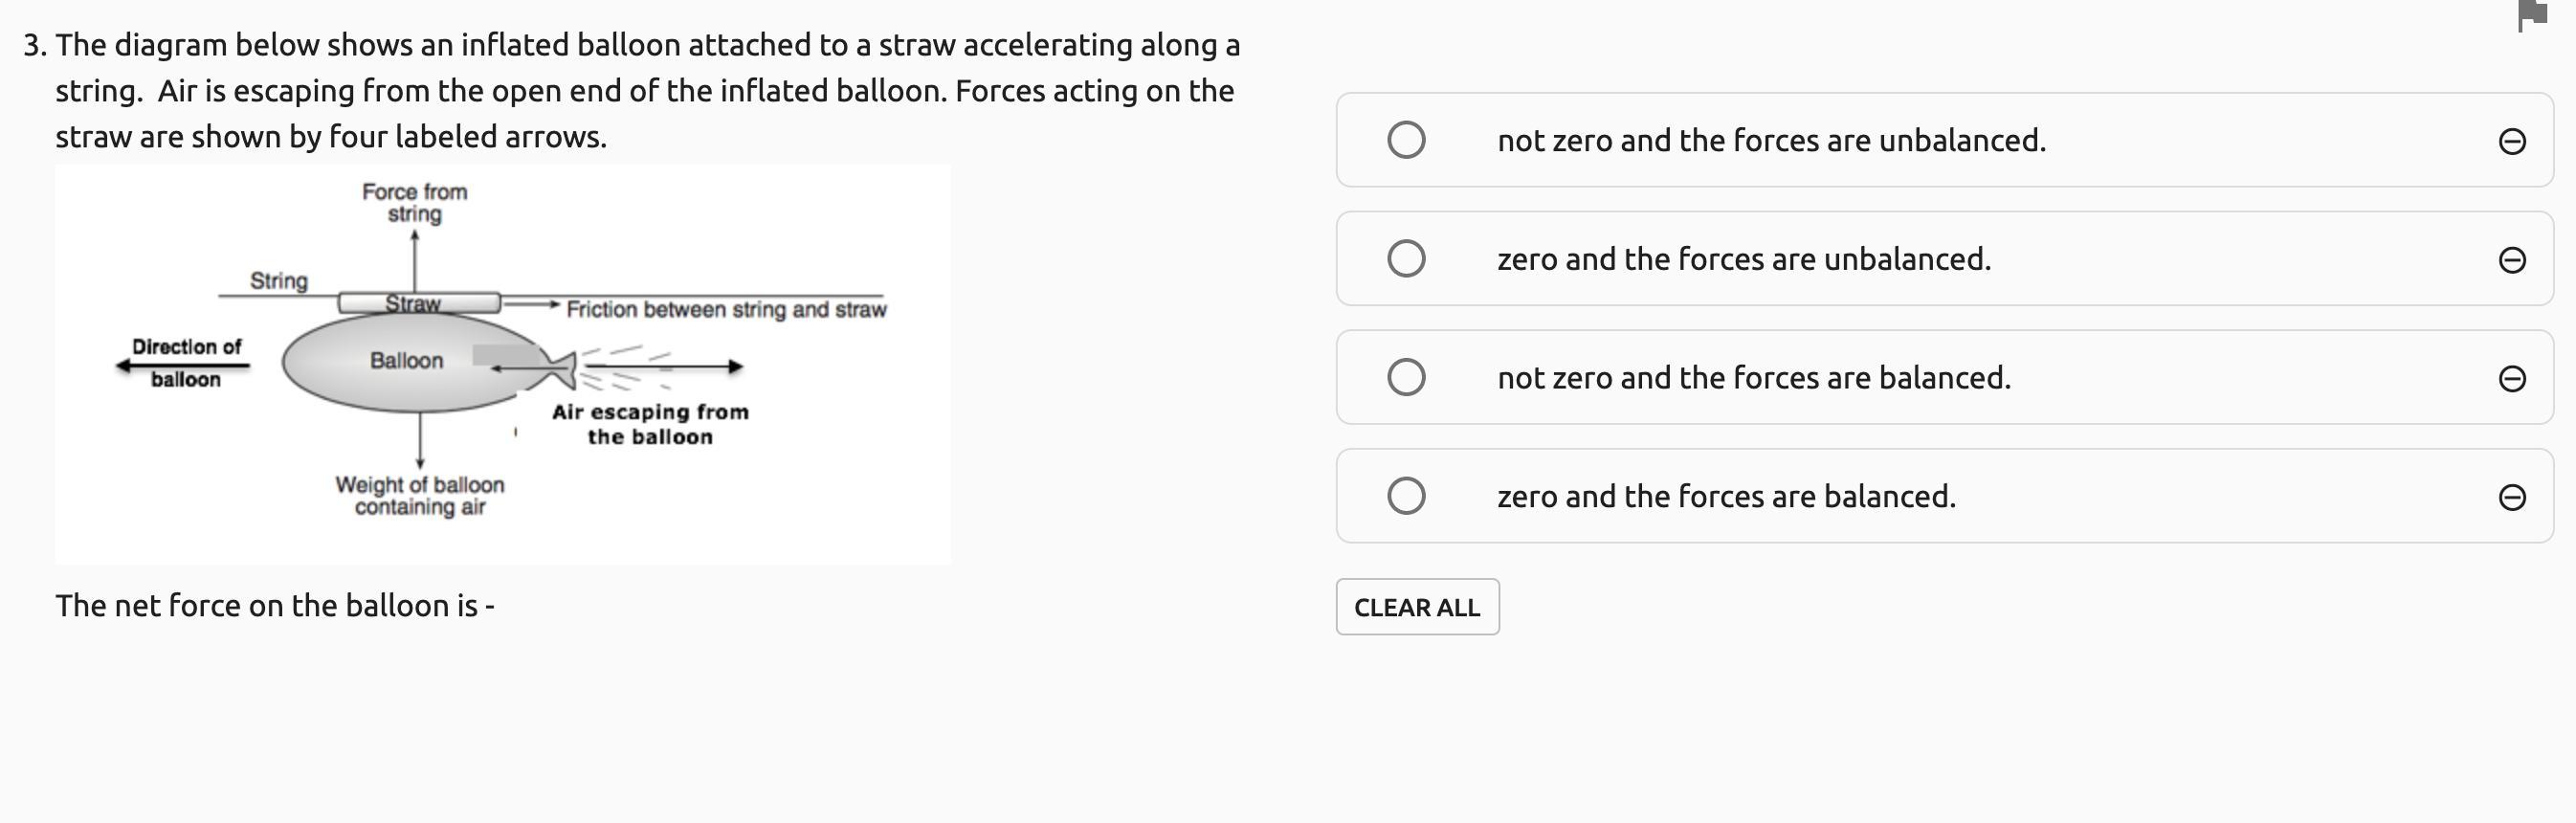This screenshot has width=2576, height=823.
Task: Click the question 3 prompt paragraph
Action: tap(646, 91)
